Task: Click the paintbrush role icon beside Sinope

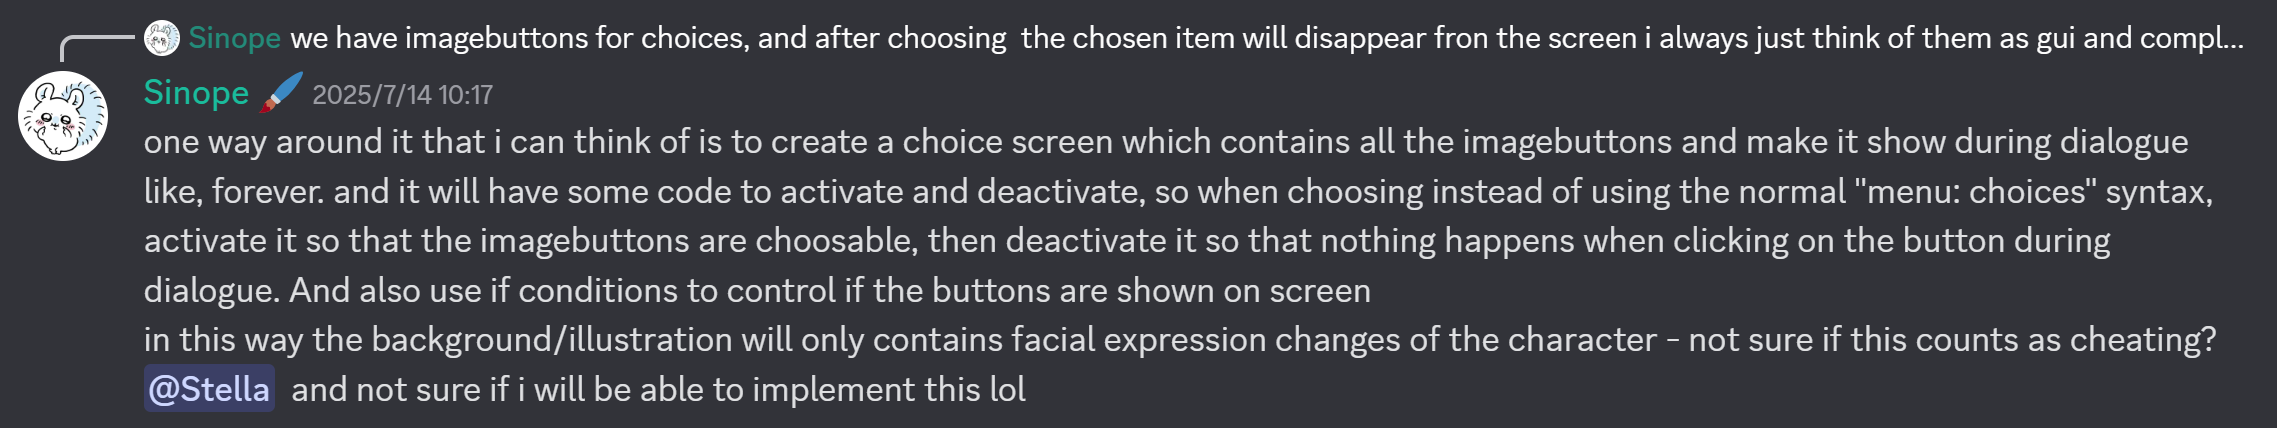Action: pyautogui.click(x=281, y=93)
